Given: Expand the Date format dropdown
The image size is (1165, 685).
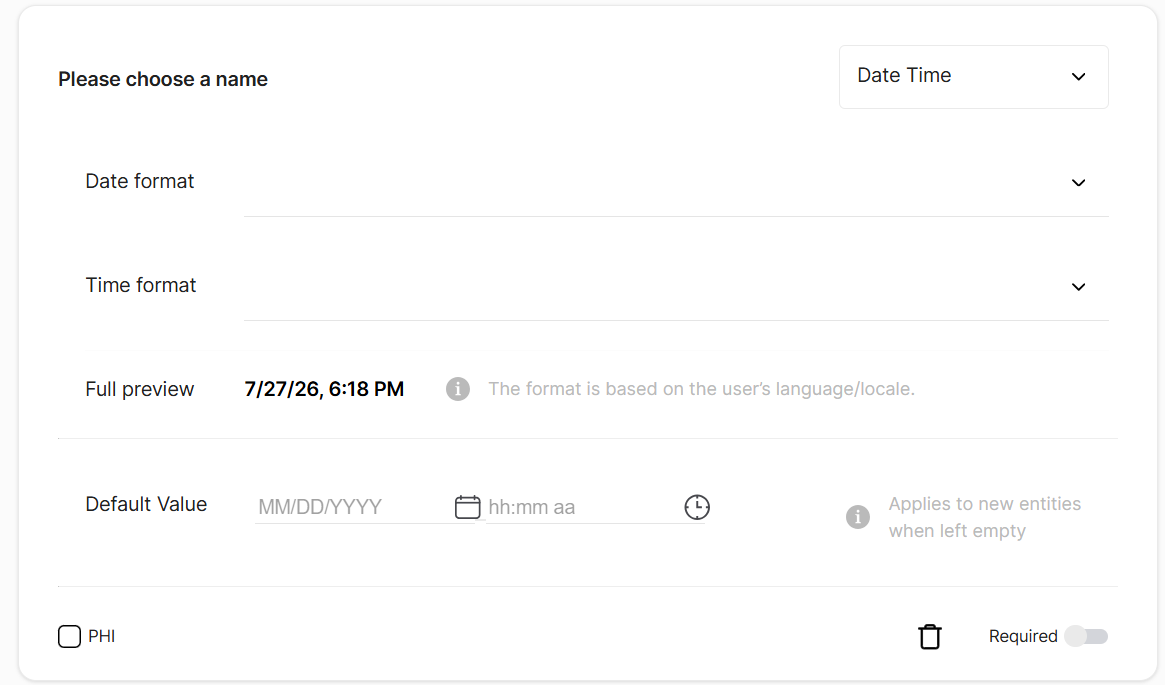Looking at the screenshot, I should [x=675, y=183].
